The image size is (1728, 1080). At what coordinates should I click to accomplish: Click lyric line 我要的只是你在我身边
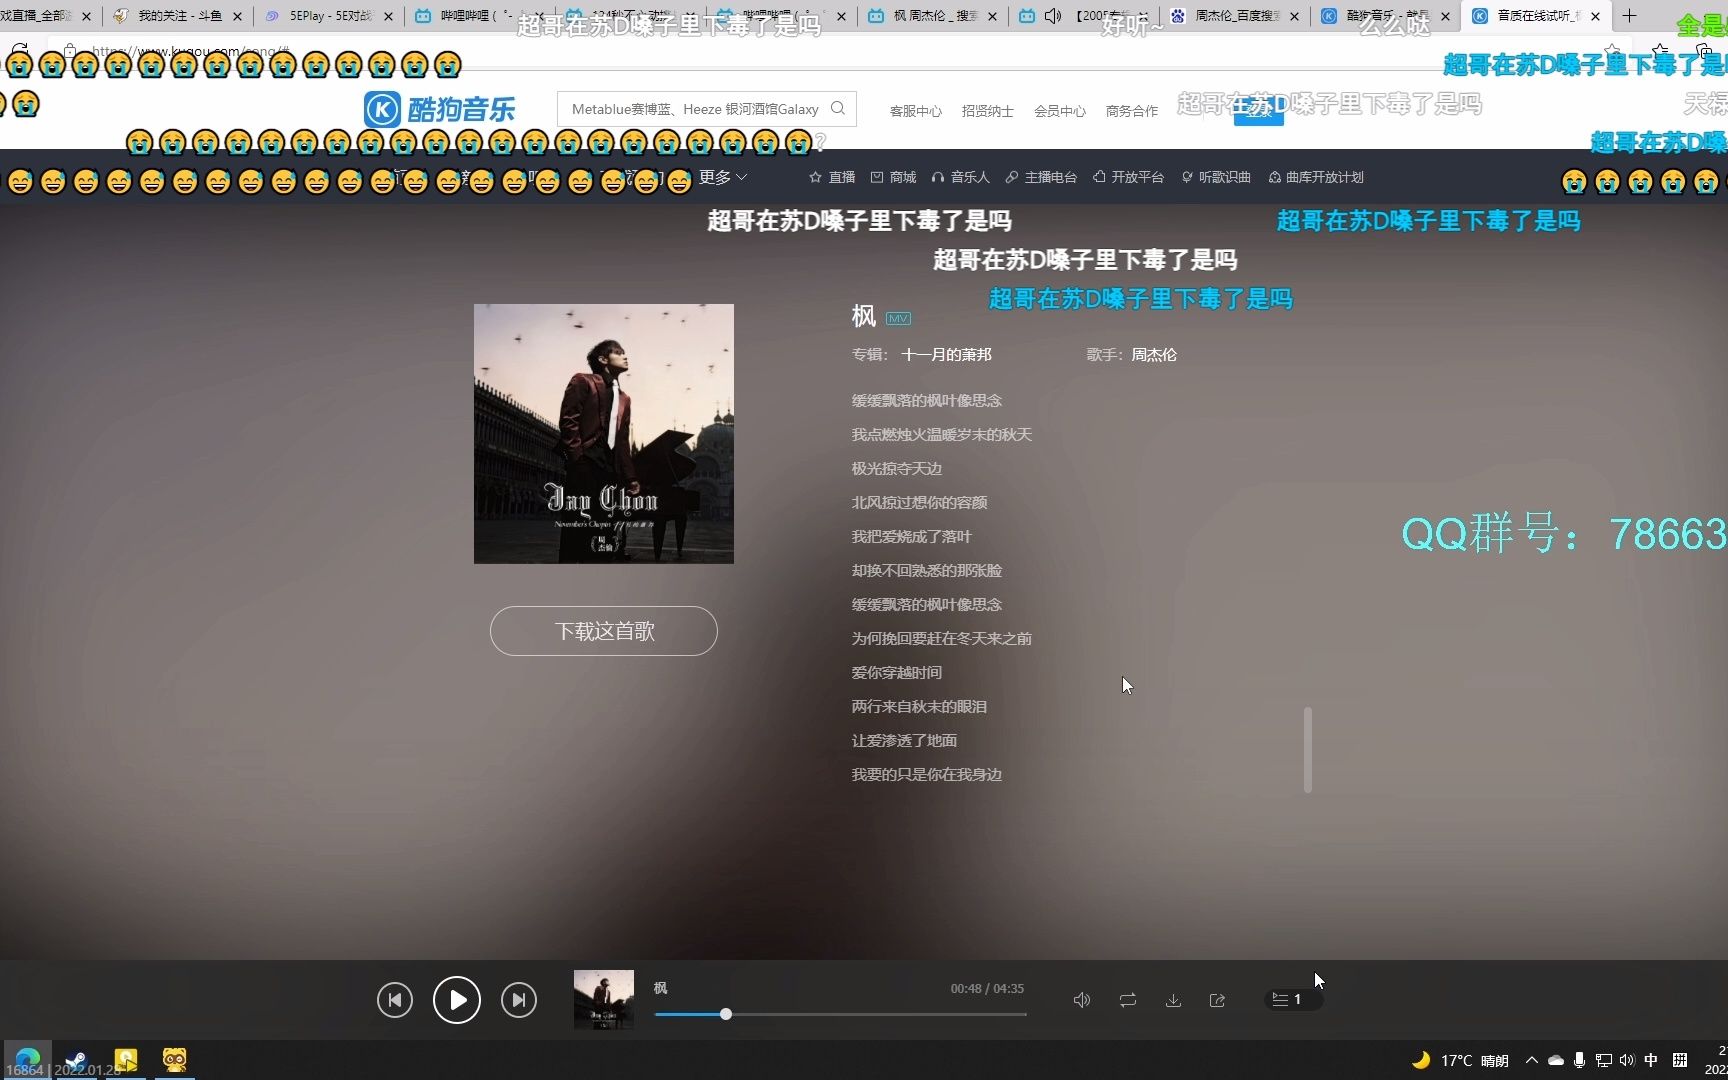click(927, 774)
